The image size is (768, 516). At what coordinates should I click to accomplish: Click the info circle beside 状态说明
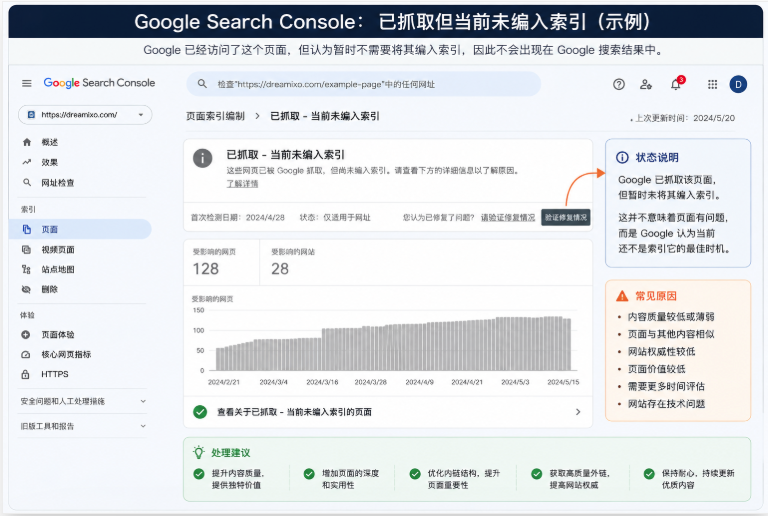pyautogui.click(x=622, y=157)
